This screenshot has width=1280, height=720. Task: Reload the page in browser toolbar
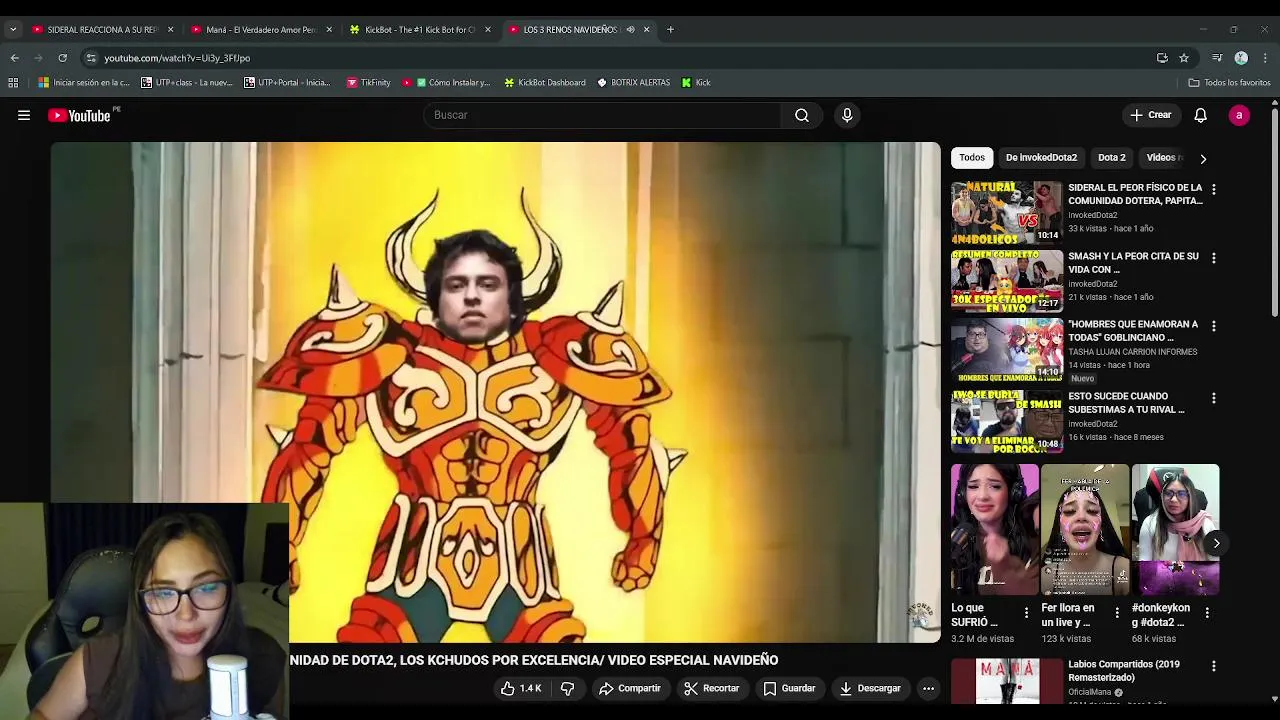pos(62,58)
